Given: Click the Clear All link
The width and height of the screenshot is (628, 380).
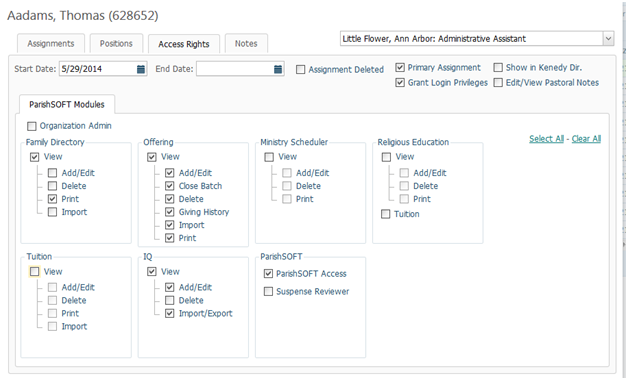Looking at the screenshot, I should [586, 139].
